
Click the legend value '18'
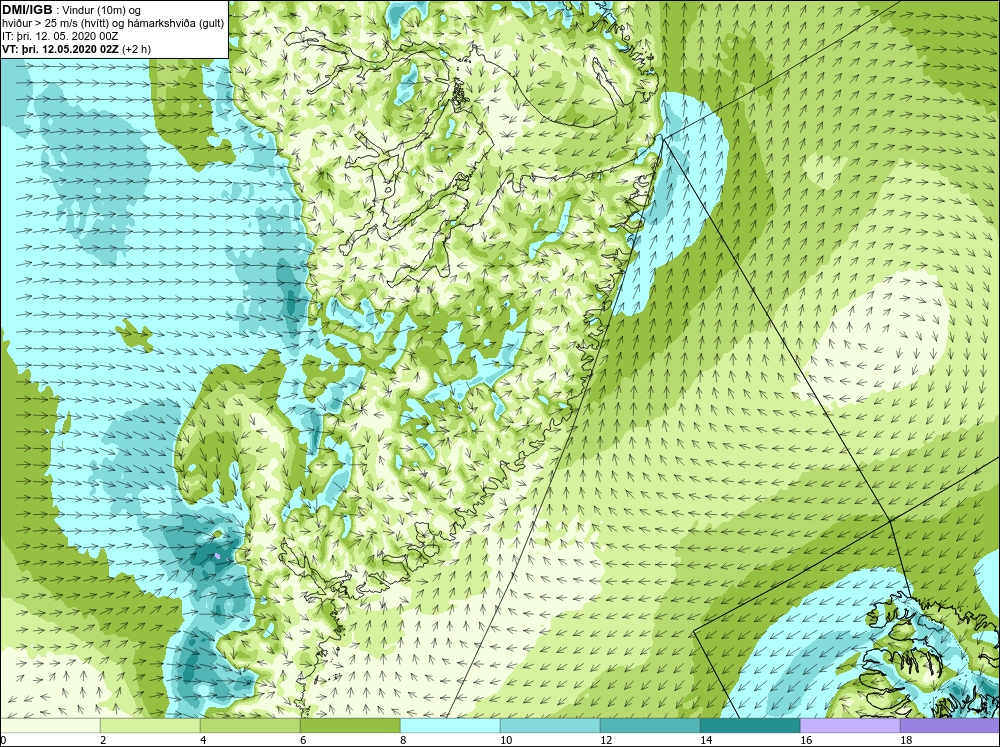(x=906, y=740)
